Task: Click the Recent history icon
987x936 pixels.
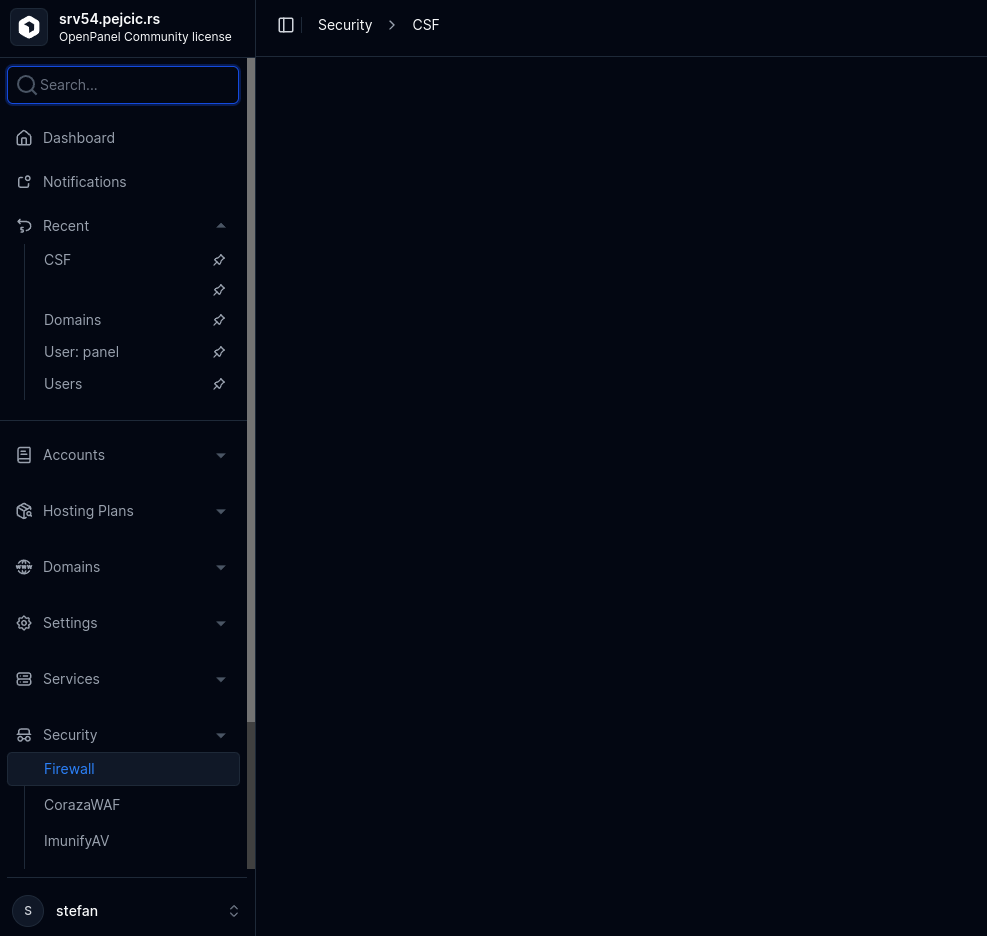Action: coord(24,226)
